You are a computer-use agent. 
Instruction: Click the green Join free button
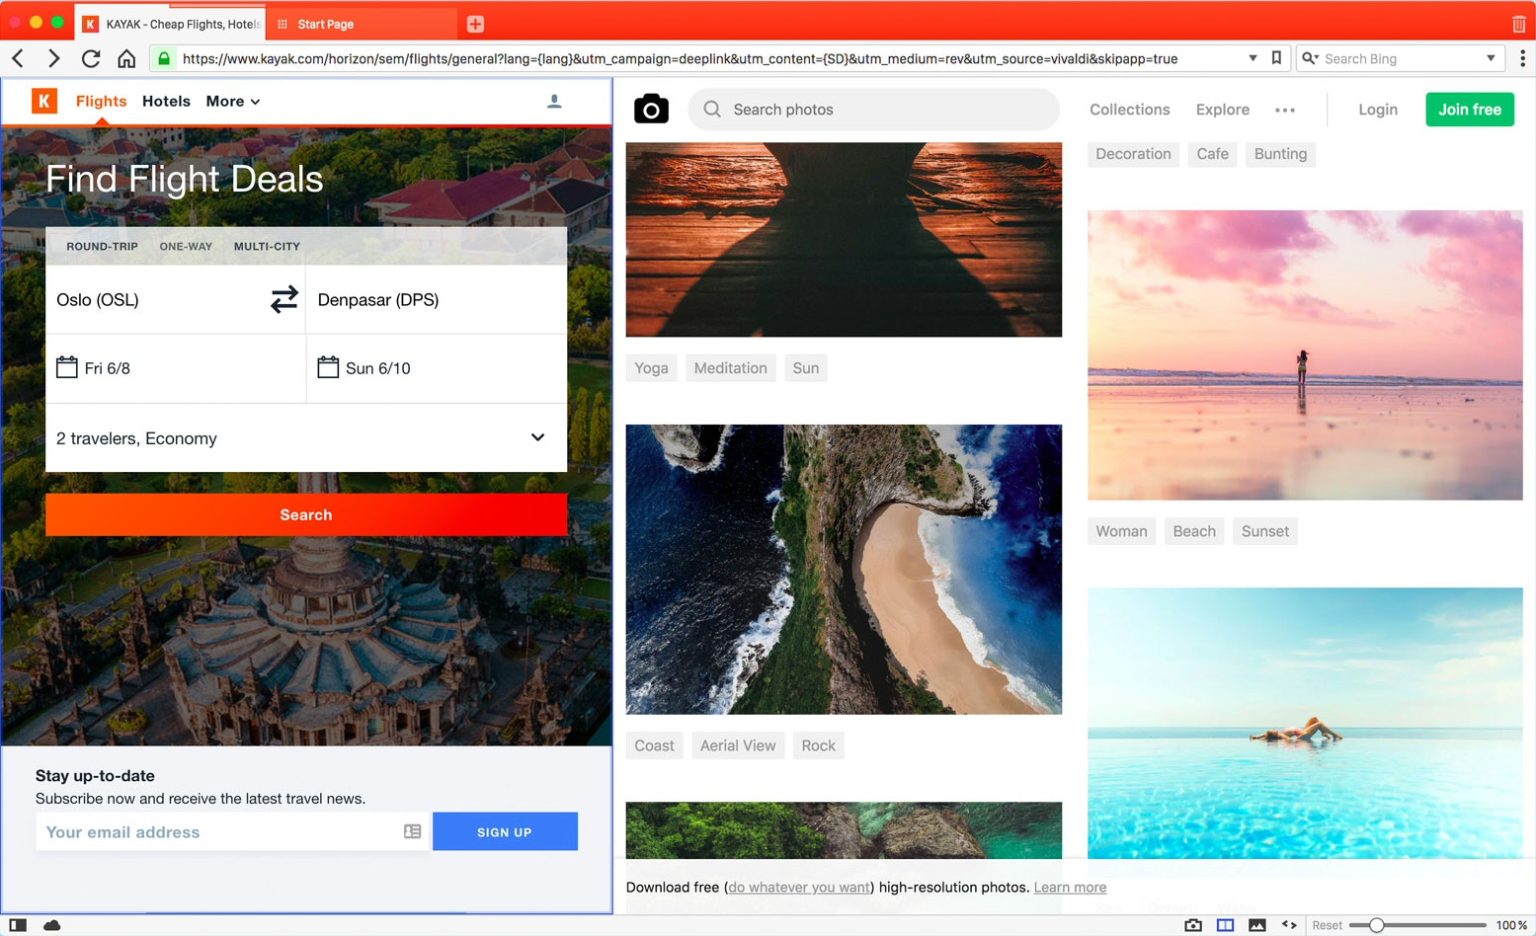point(1469,109)
